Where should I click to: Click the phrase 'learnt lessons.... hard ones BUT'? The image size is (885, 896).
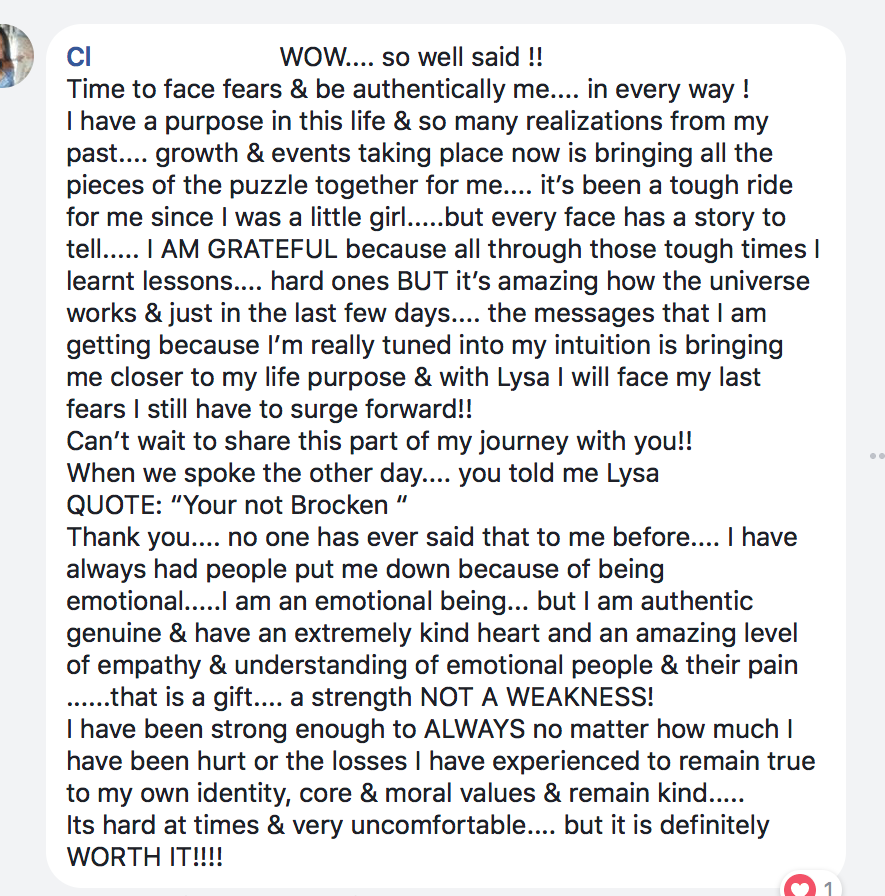[257, 281]
